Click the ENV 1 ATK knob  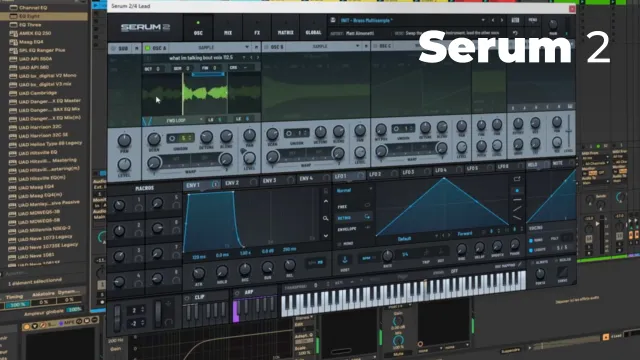(198, 273)
